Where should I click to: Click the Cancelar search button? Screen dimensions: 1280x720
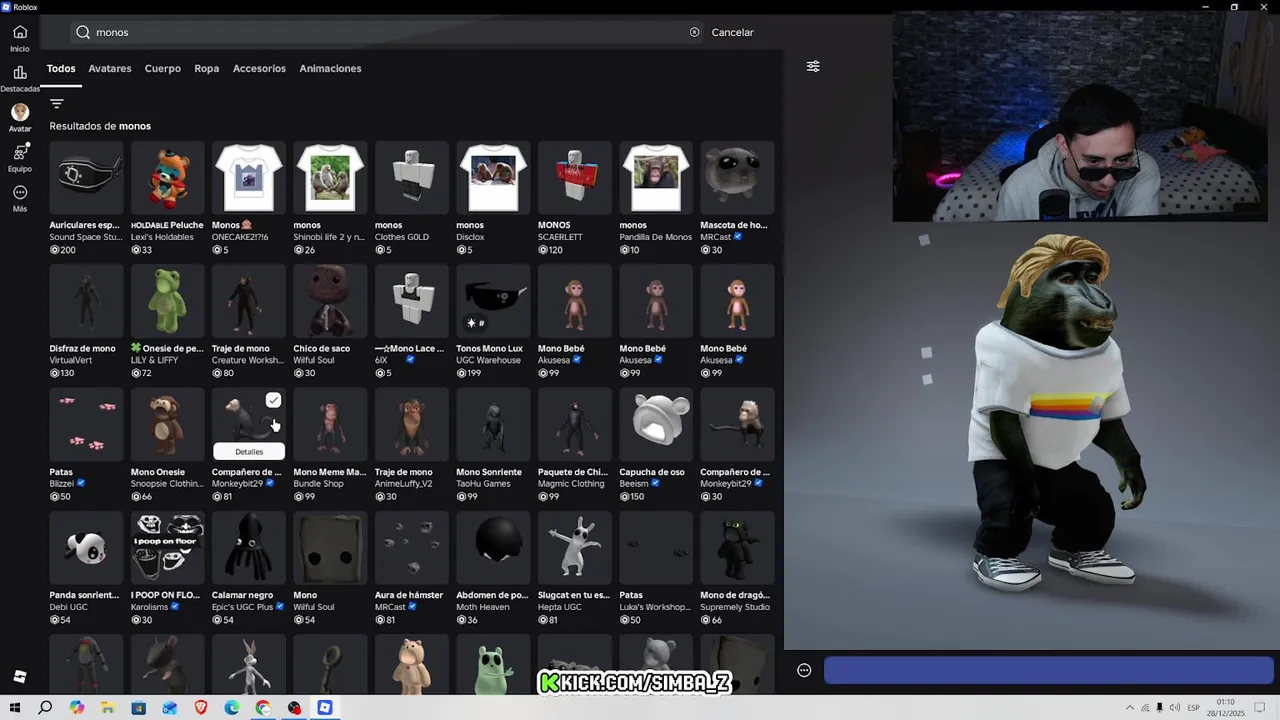click(x=733, y=32)
